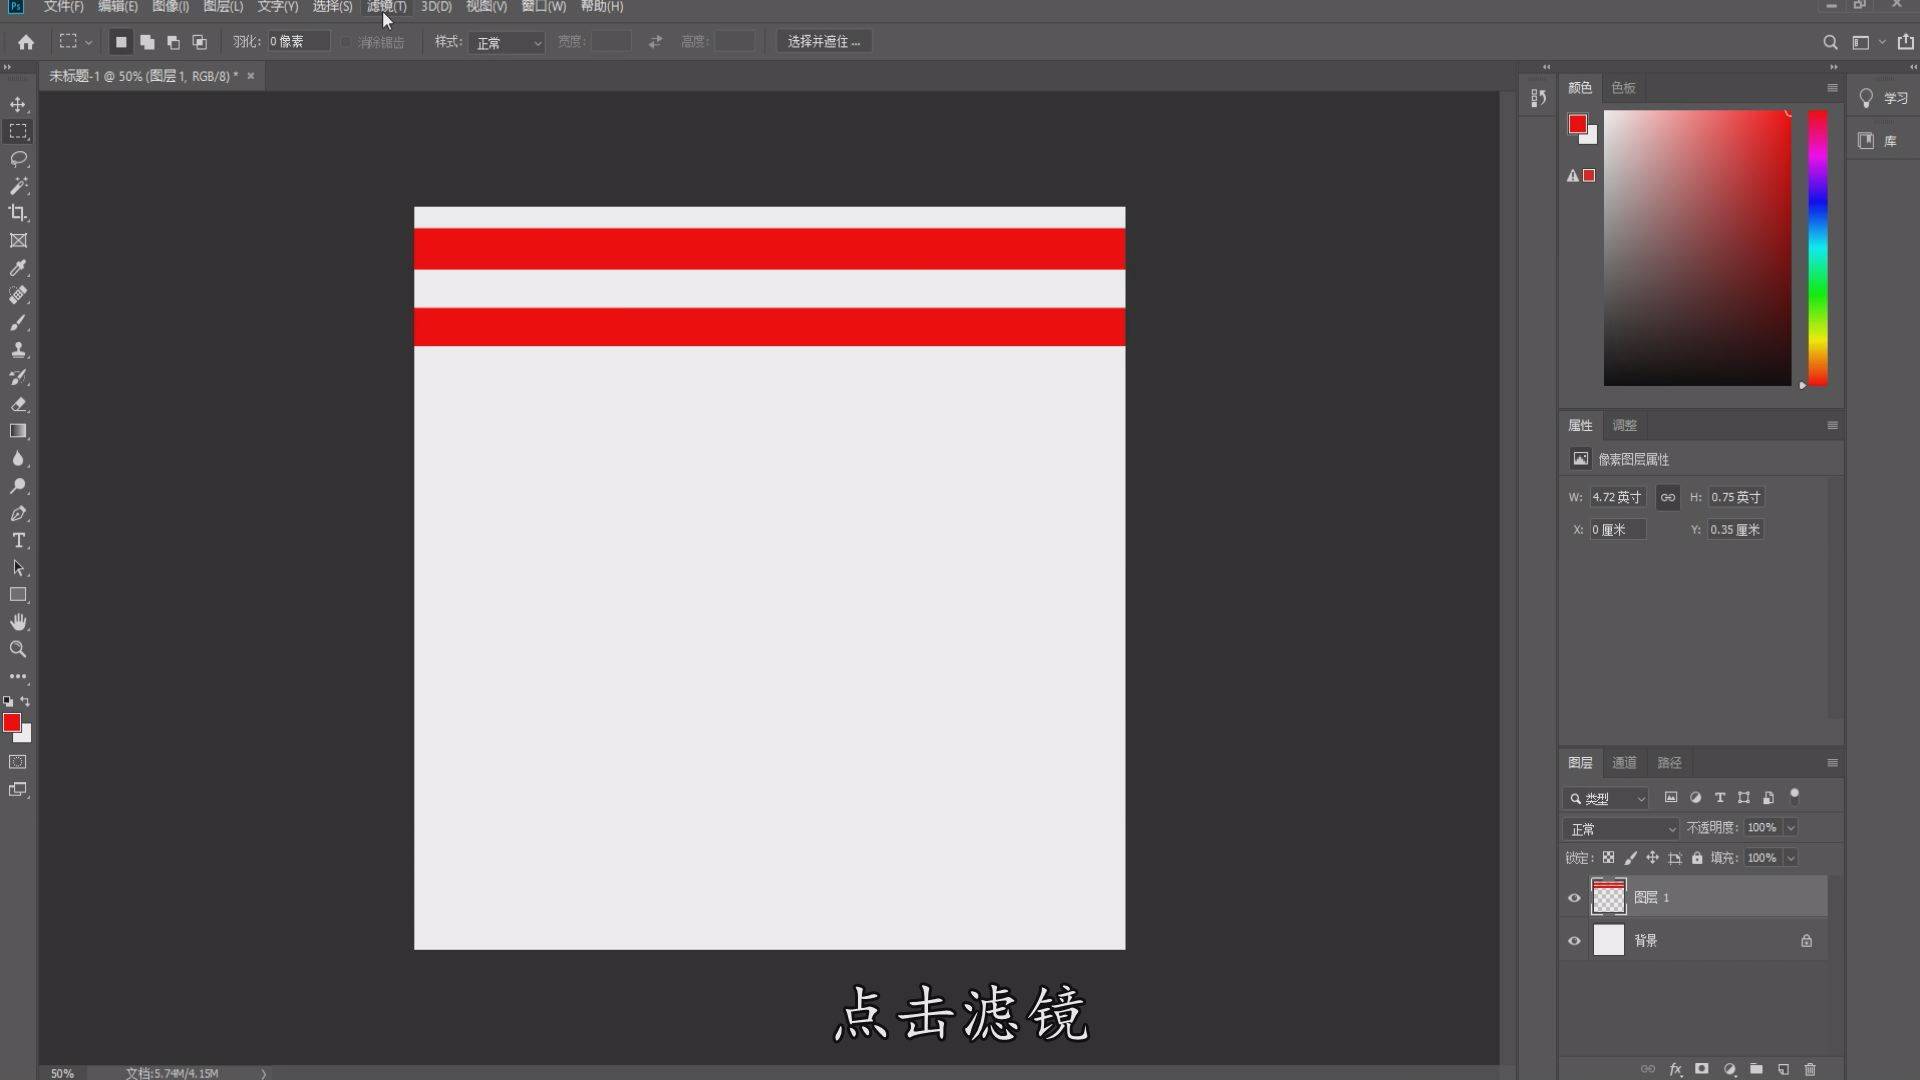Screen dimensions: 1920x1080
Task: Open 图像 menu
Action: [167, 7]
